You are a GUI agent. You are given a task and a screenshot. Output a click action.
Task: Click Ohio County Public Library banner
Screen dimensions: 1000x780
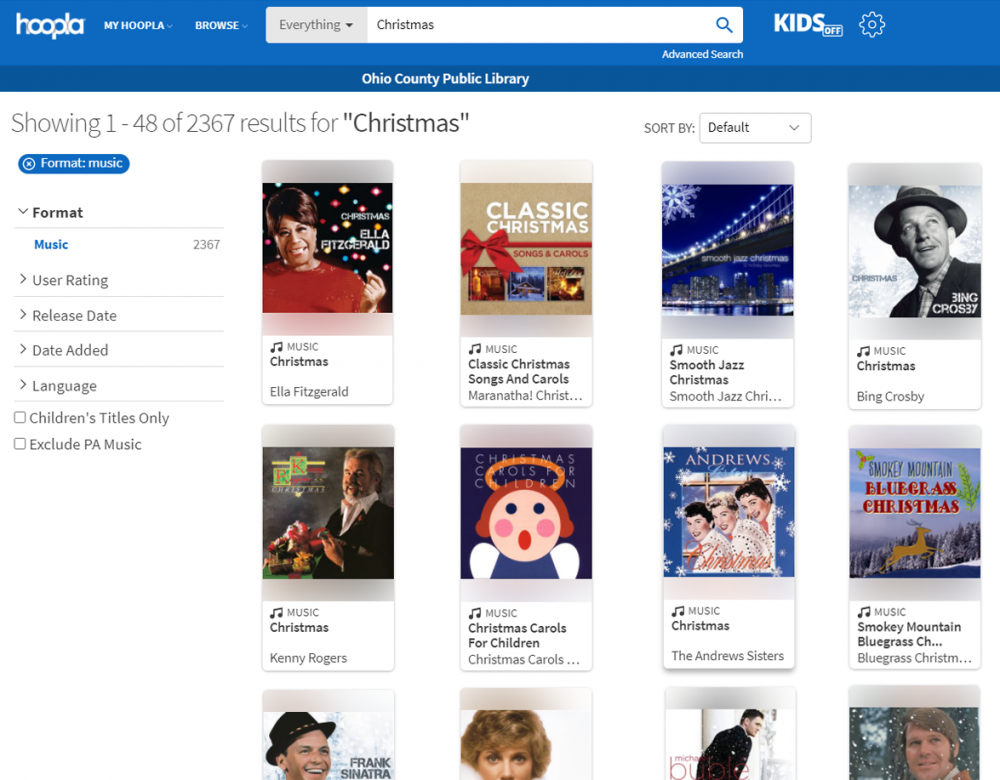(x=445, y=78)
